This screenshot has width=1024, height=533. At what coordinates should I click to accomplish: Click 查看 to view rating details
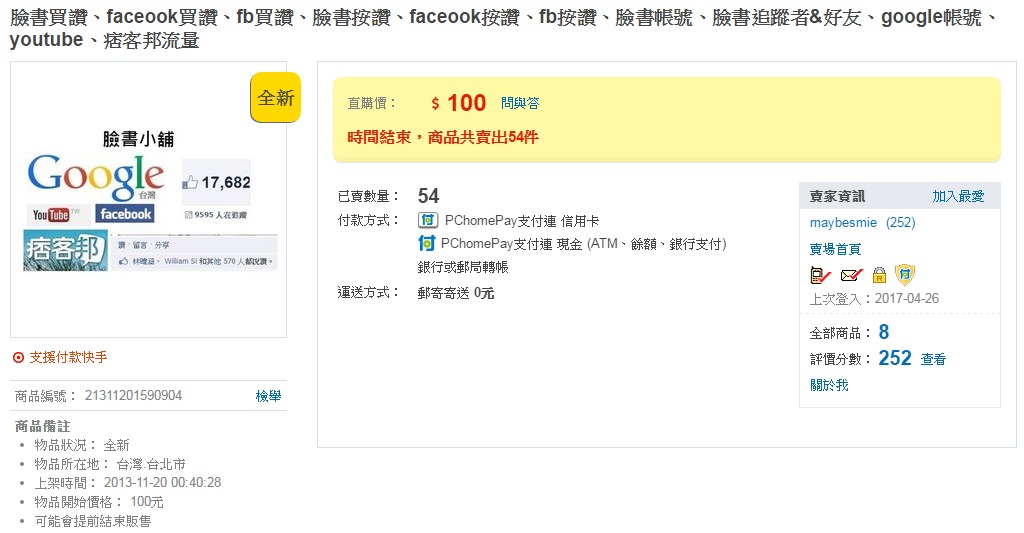933,359
